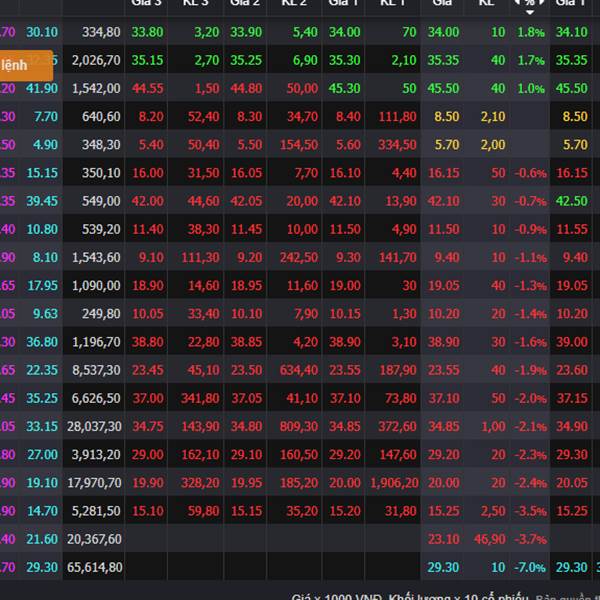Click the green change value '1.8%'
600x600 pixels.
tap(531, 32)
